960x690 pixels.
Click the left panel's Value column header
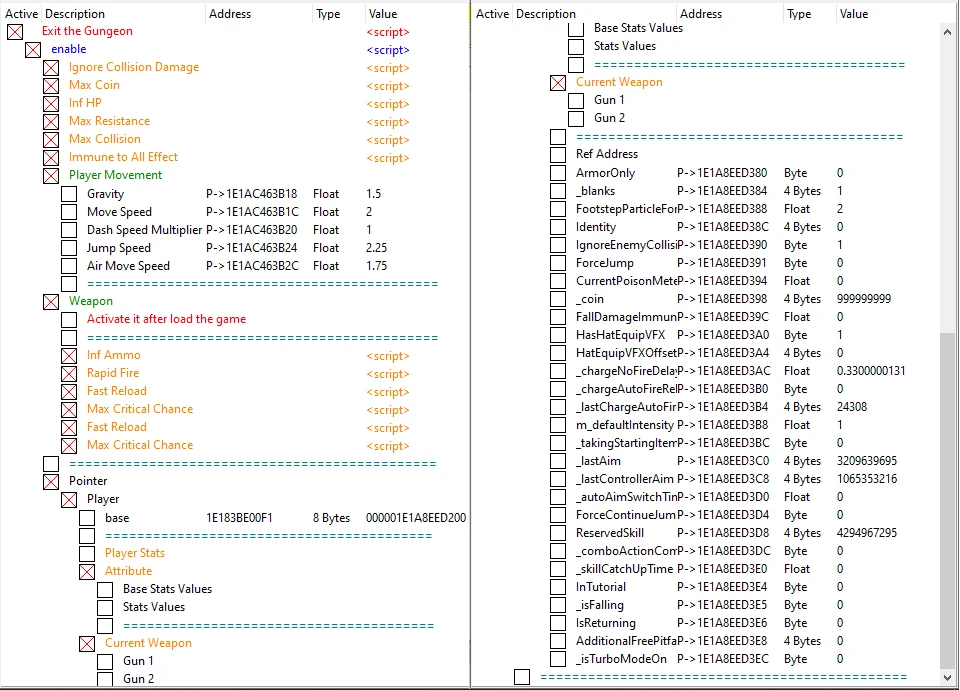(382, 14)
